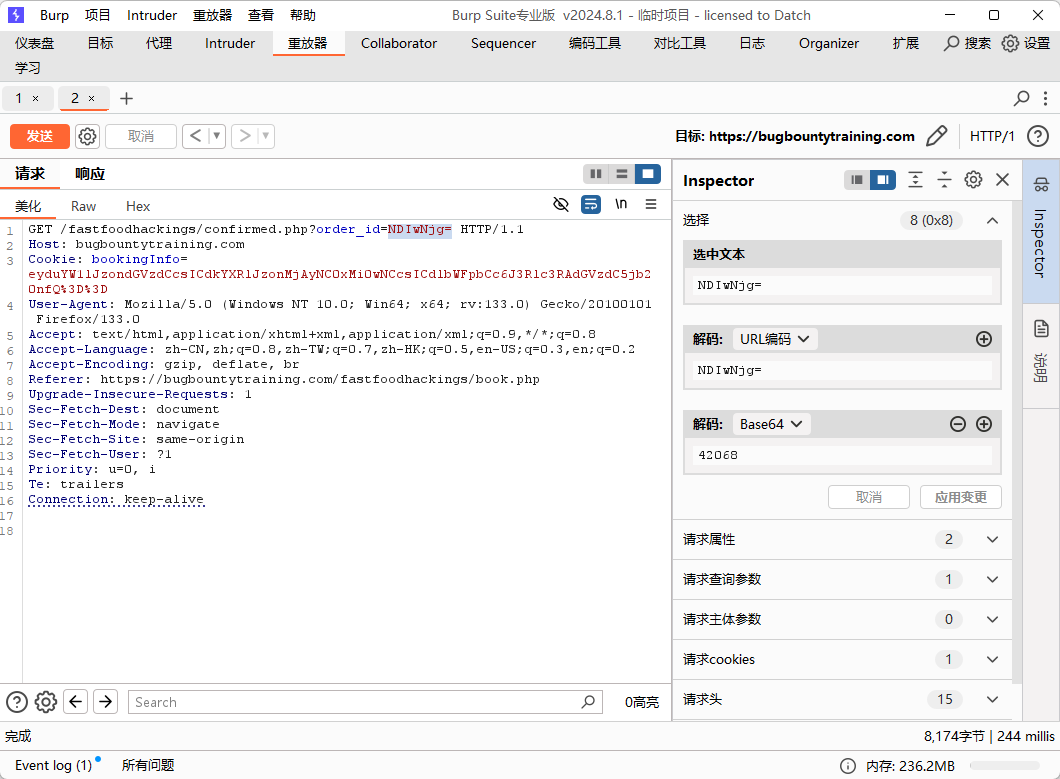Add decoding step next to URL编码
This screenshot has height=779, width=1060.
click(984, 339)
